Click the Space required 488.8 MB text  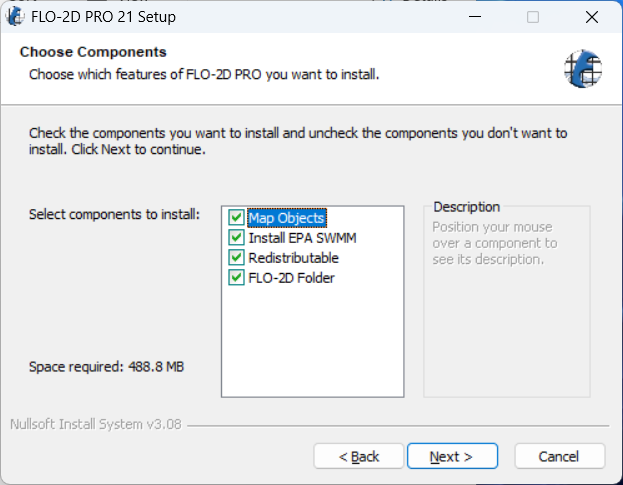[106, 367]
